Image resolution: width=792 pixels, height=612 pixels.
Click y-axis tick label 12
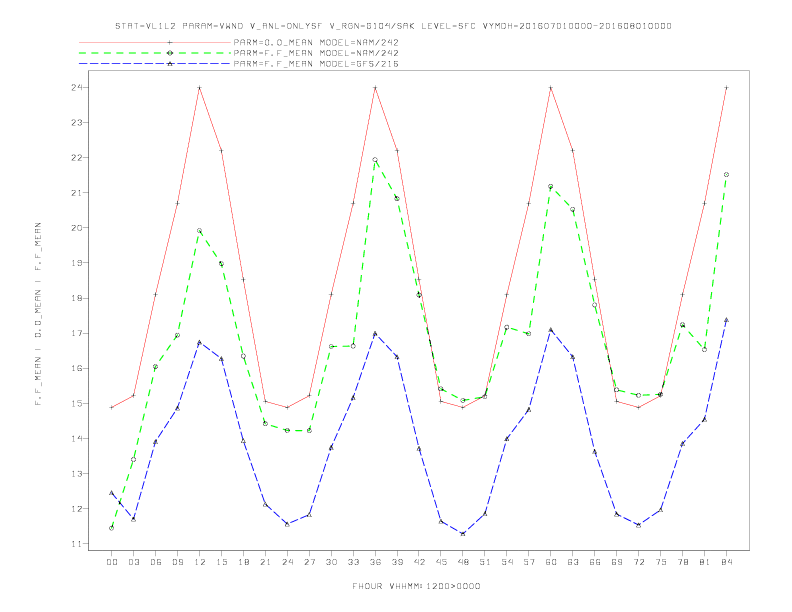77,508
